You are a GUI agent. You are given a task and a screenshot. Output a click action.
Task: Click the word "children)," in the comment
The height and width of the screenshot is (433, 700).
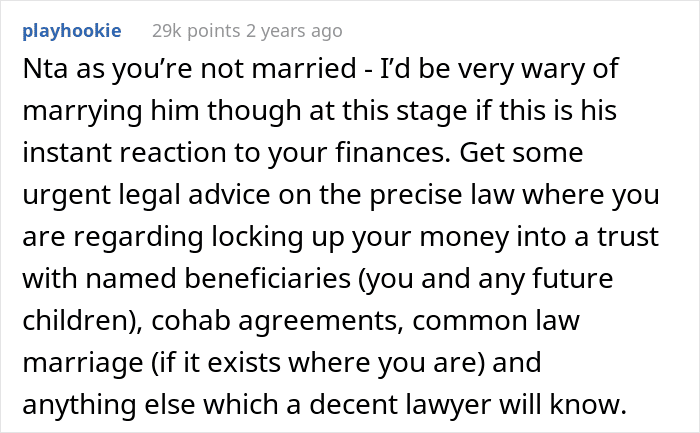(83, 321)
